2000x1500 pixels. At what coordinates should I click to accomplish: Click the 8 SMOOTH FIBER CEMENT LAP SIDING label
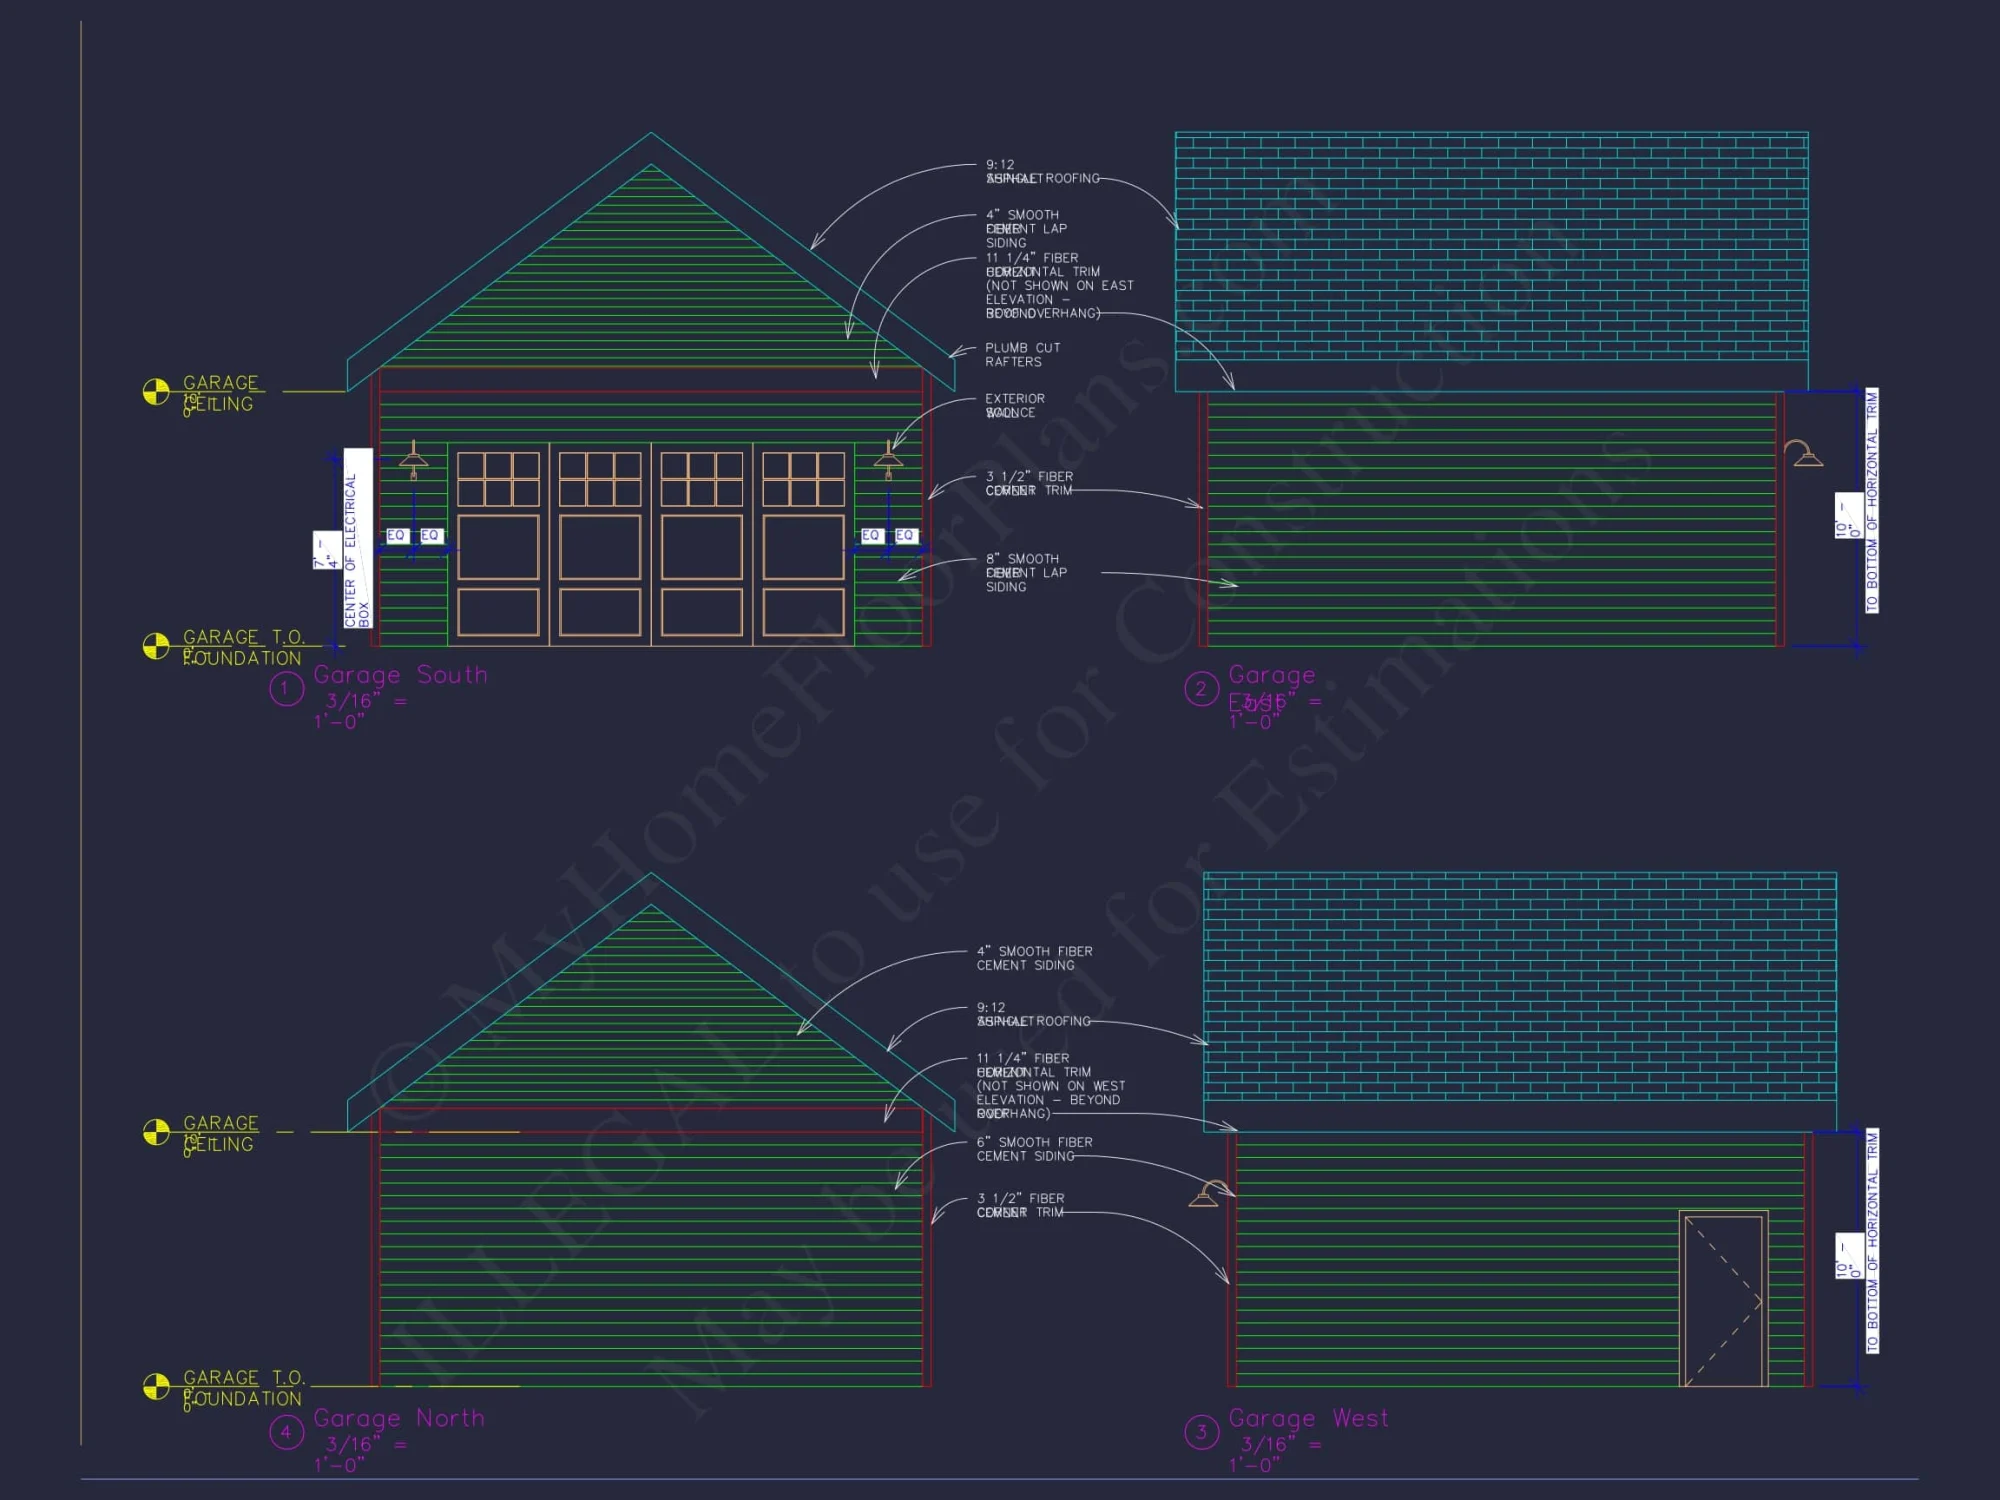[1020, 573]
